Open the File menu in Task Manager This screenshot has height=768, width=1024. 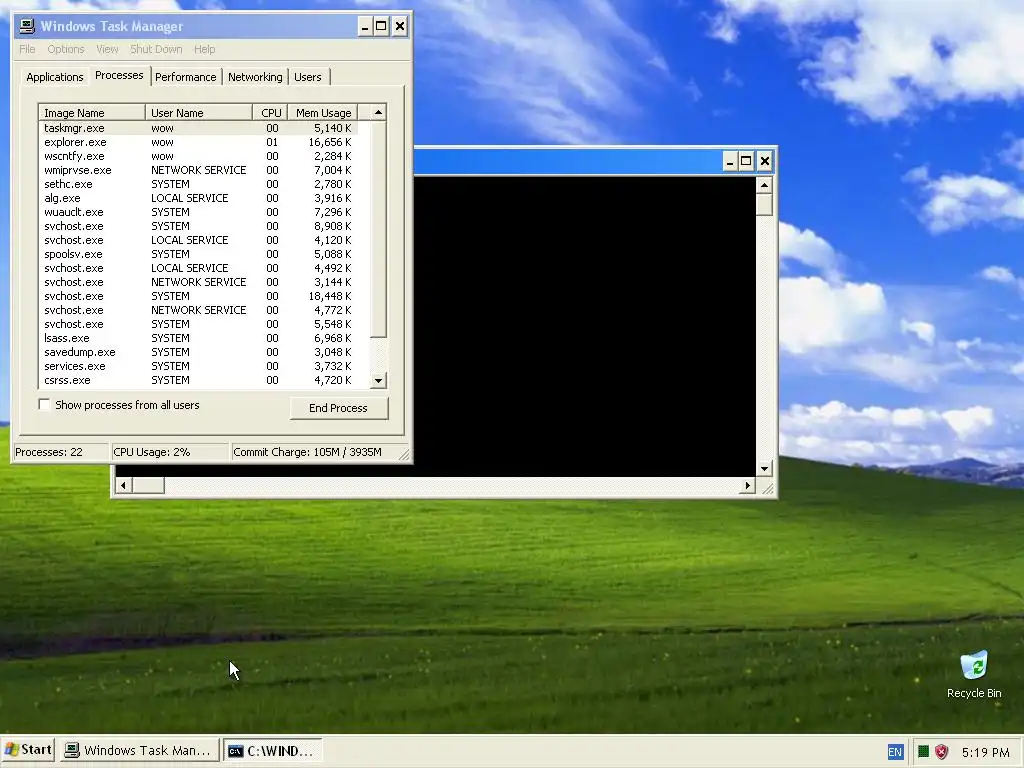point(27,49)
